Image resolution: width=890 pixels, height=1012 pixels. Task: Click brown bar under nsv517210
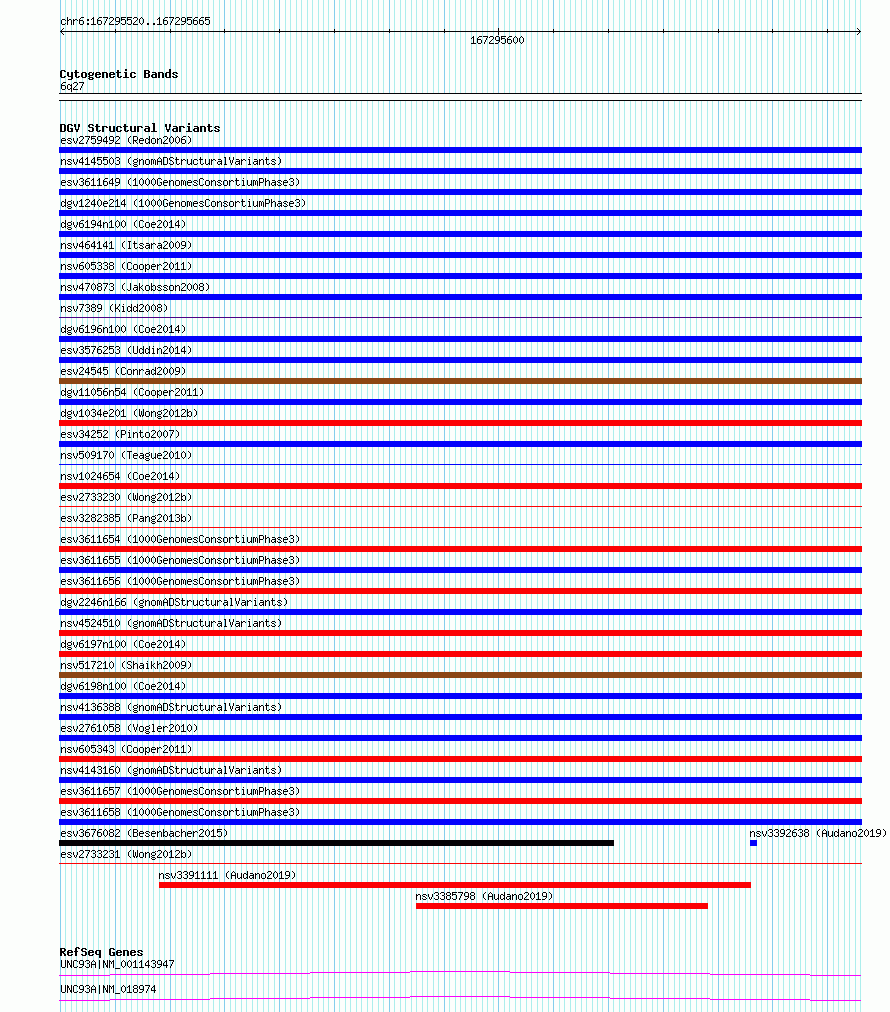(x=460, y=675)
